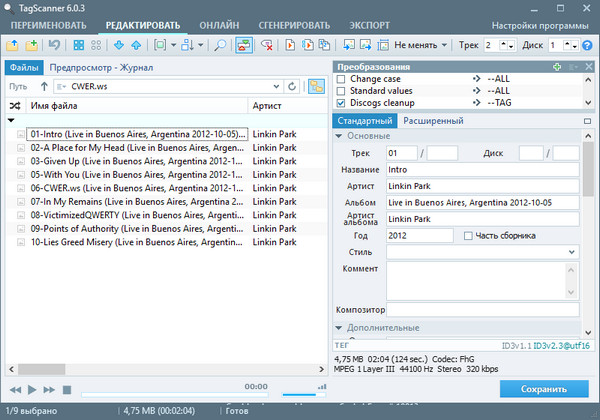Stop audio playback

[67, 389]
